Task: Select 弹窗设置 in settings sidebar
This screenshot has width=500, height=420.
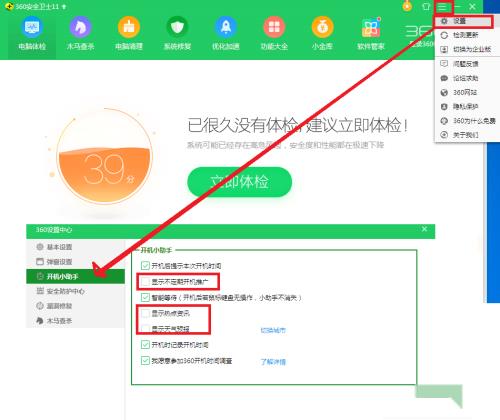Action: (x=76, y=262)
